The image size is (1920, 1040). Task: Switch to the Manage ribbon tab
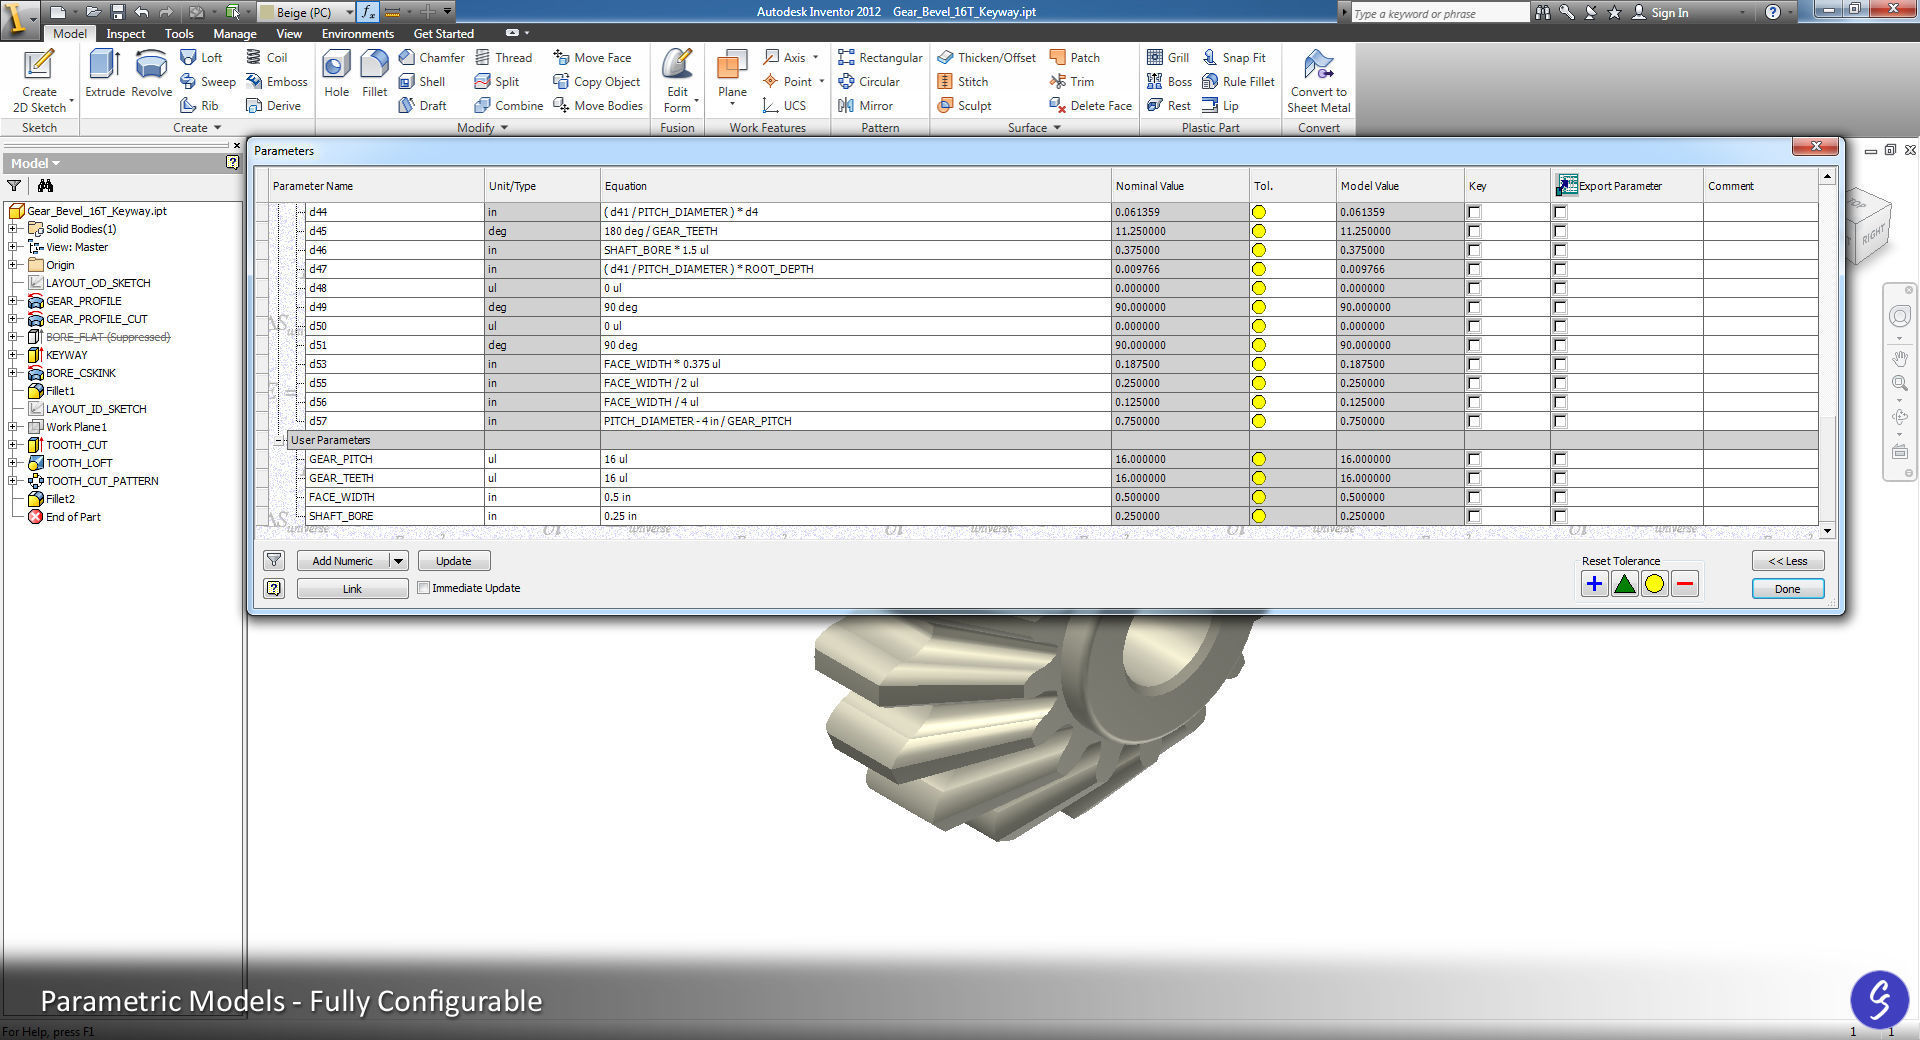tap(235, 33)
